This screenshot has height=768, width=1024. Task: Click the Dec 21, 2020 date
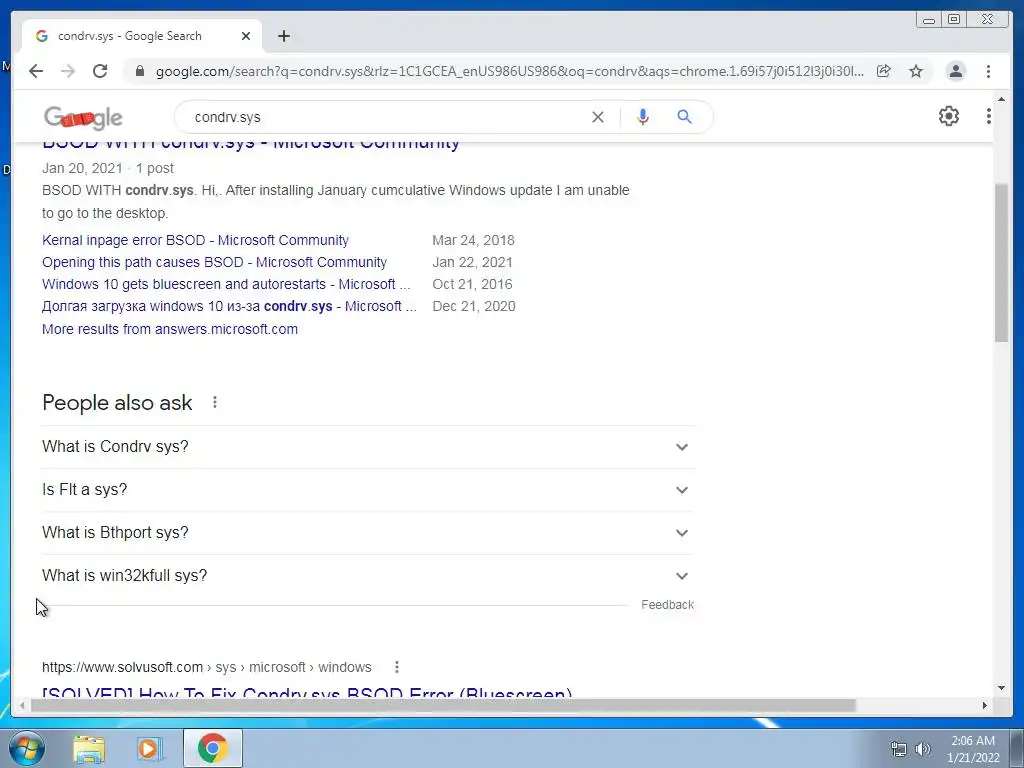click(473, 306)
